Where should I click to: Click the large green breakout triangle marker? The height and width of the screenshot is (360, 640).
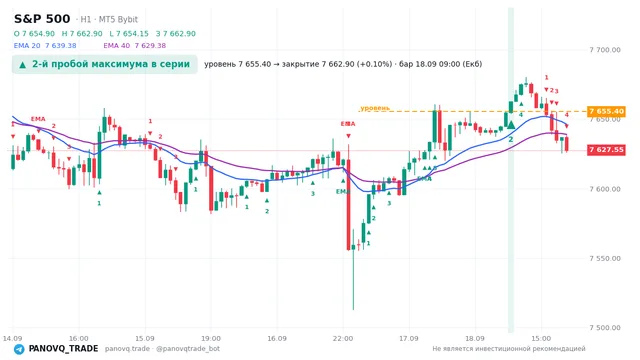(x=511, y=124)
